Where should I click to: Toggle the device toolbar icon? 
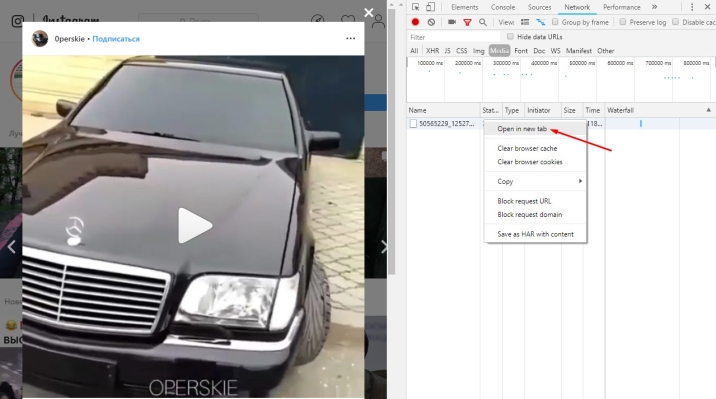tap(430, 7)
